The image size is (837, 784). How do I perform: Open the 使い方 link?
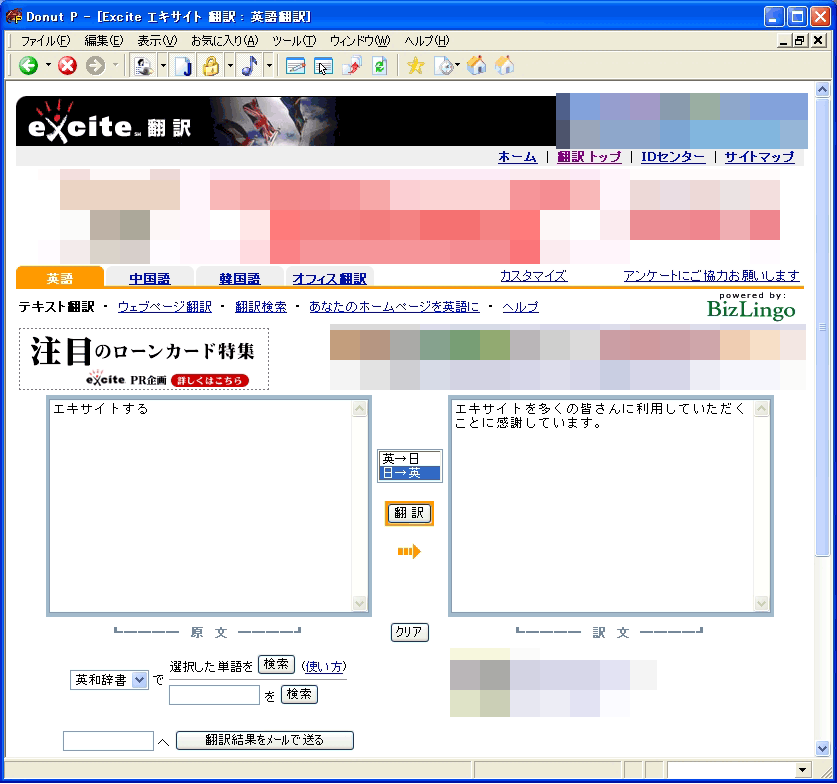click(324, 667)
